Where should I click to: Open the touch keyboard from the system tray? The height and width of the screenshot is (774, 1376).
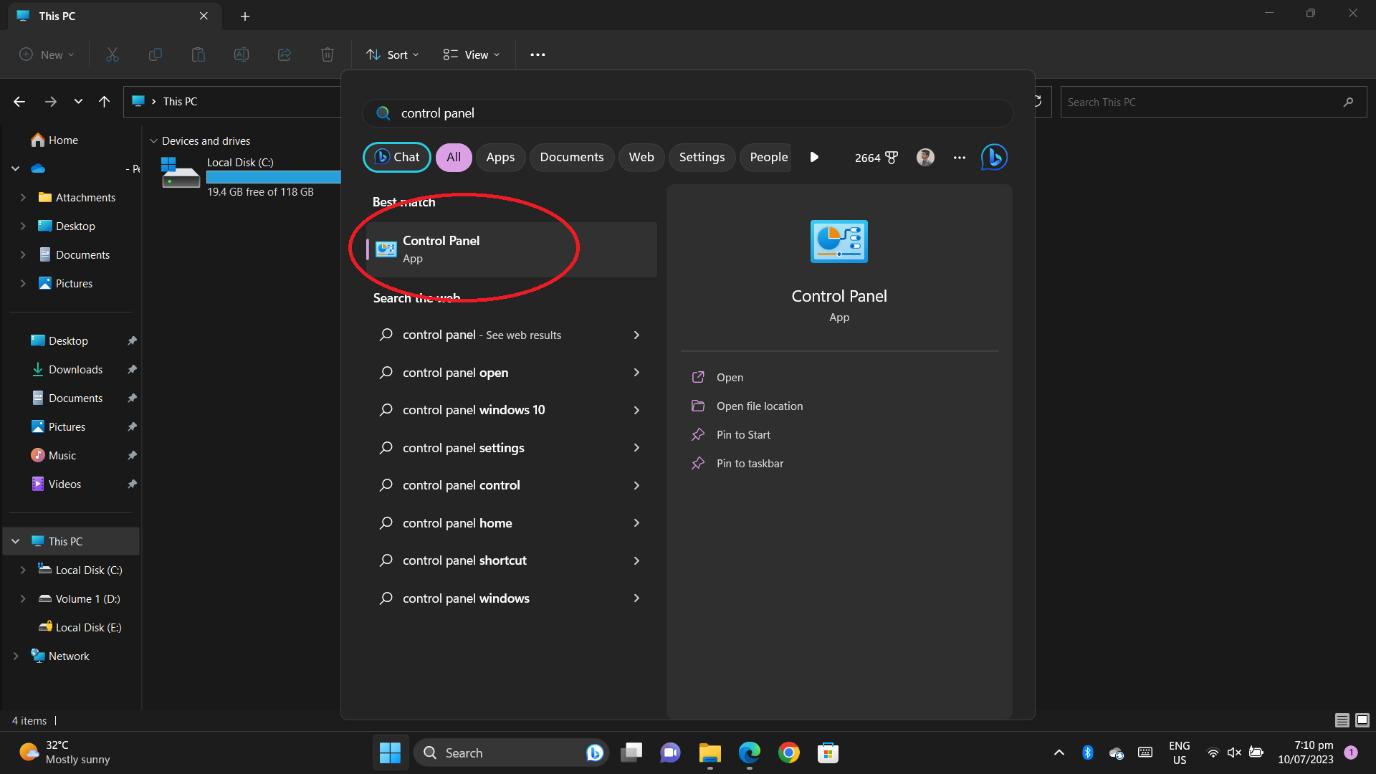click(1144, 752)
